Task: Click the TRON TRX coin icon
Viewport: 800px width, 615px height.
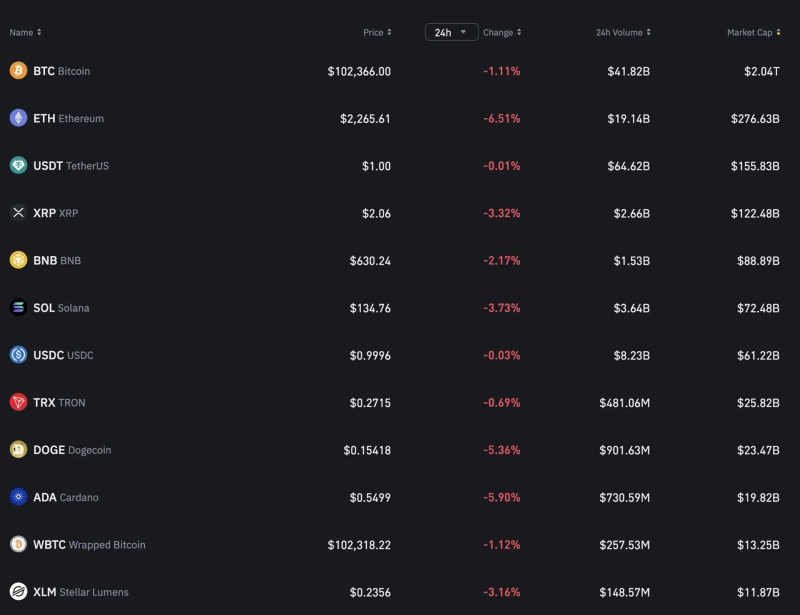Action: 18,402
